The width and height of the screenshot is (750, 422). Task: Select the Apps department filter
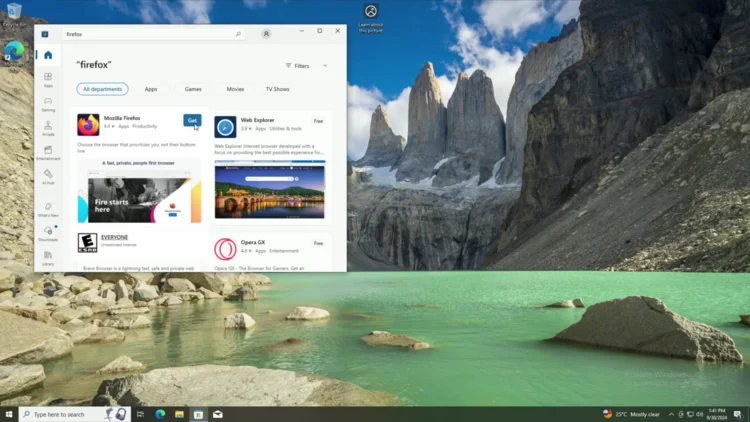pos(151,89)
